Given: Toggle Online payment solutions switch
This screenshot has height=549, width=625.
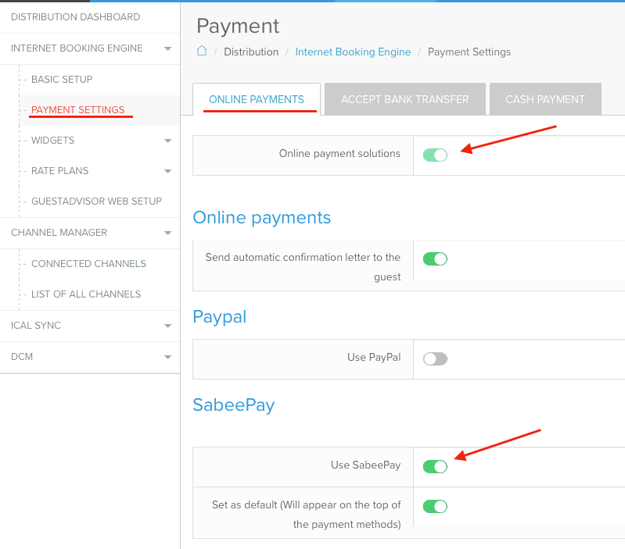Looking at the screenshot, I should pos(435,154).
